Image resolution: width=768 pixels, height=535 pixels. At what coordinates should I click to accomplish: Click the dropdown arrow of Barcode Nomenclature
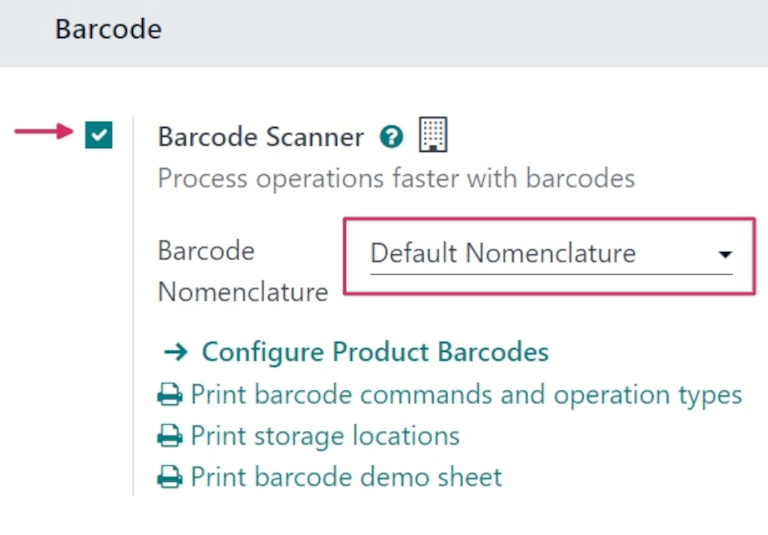pyautogui.click(x=725, y=254)
